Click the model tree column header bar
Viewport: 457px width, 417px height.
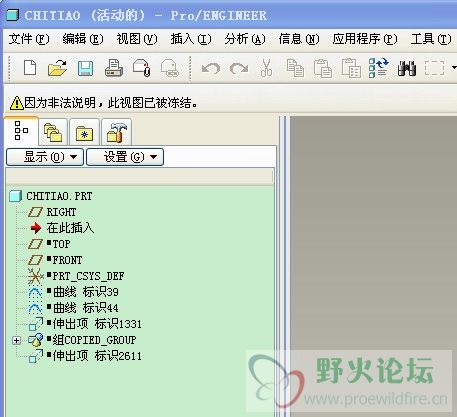coord(140,176)
